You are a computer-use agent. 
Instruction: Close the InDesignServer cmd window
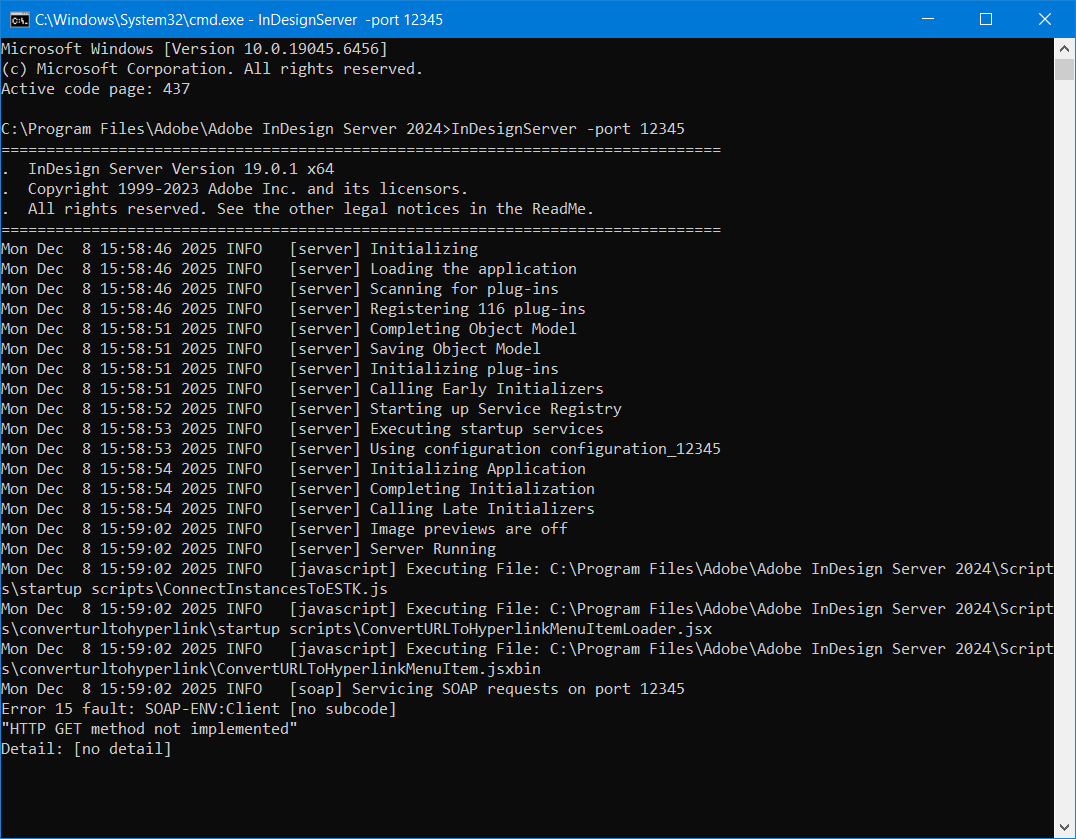1041,19
